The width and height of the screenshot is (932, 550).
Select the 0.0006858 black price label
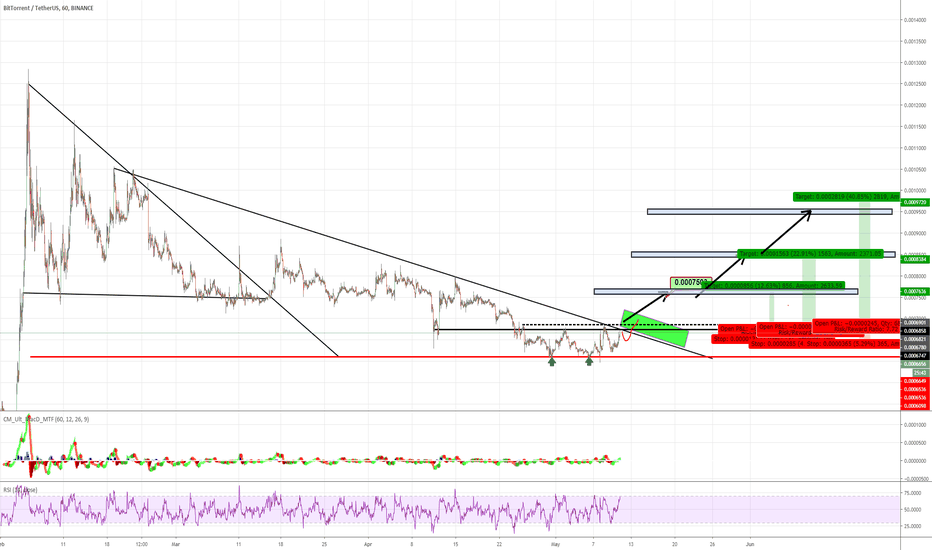(x=915, y=331)
